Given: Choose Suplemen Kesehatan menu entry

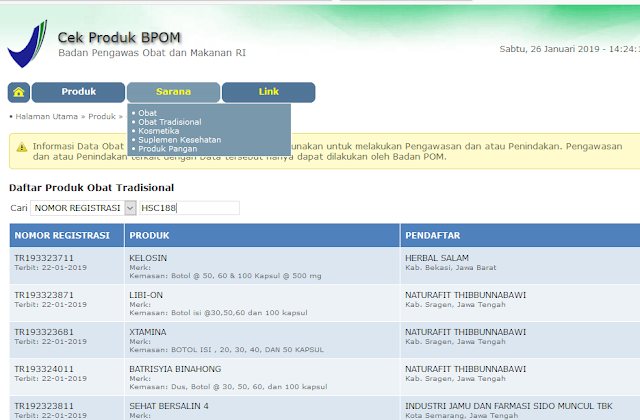Looking at the screenshot, I should click(180, 140).
